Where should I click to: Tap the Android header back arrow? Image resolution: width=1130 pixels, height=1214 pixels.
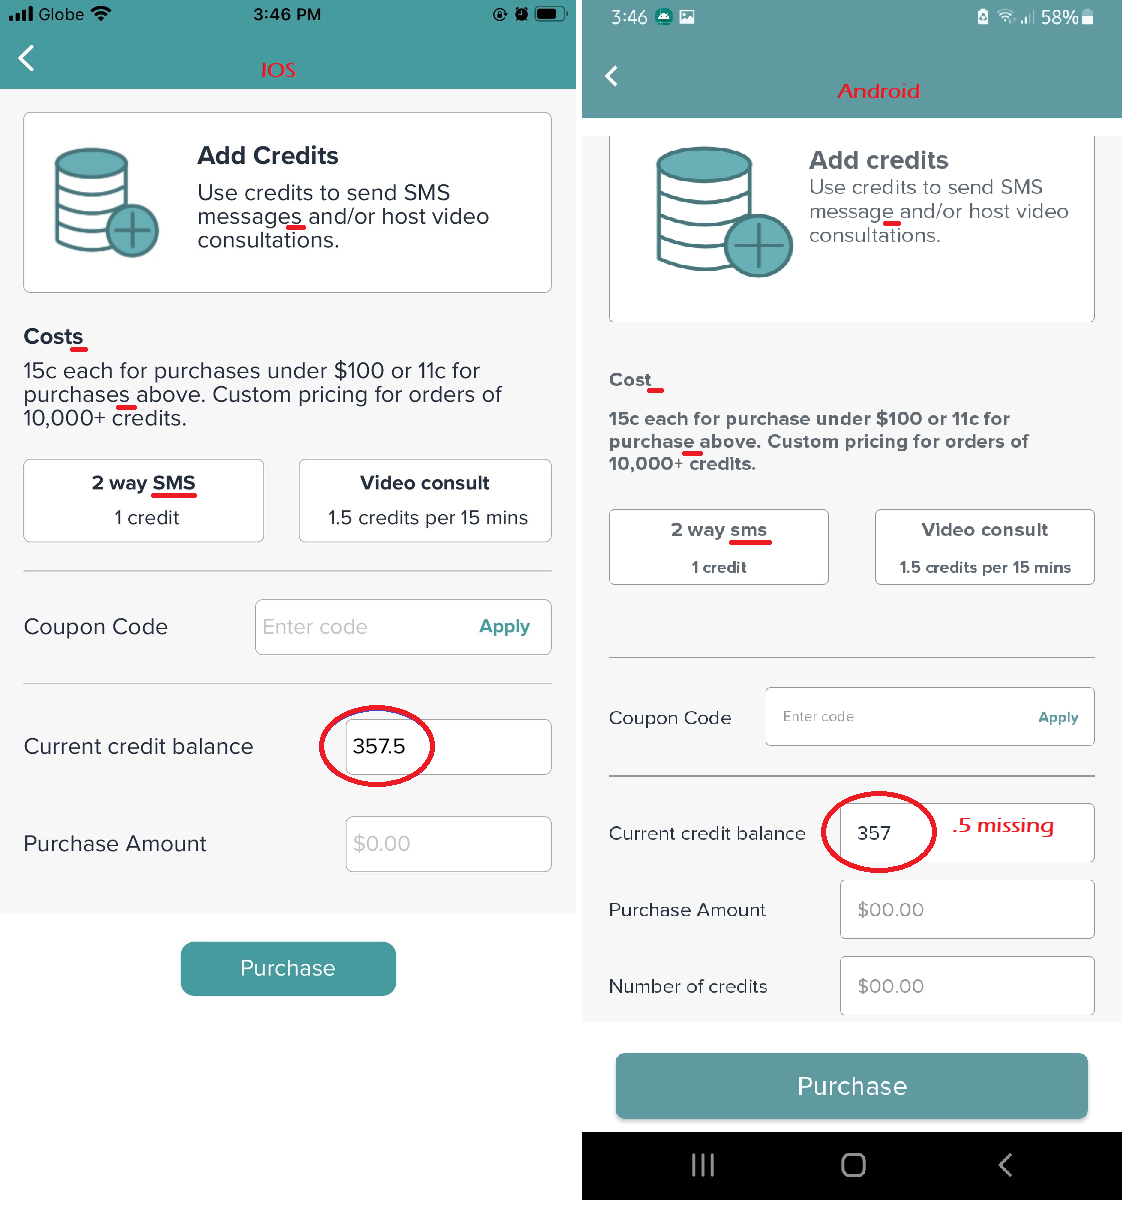pyautogui.click(x=612, y=76)
